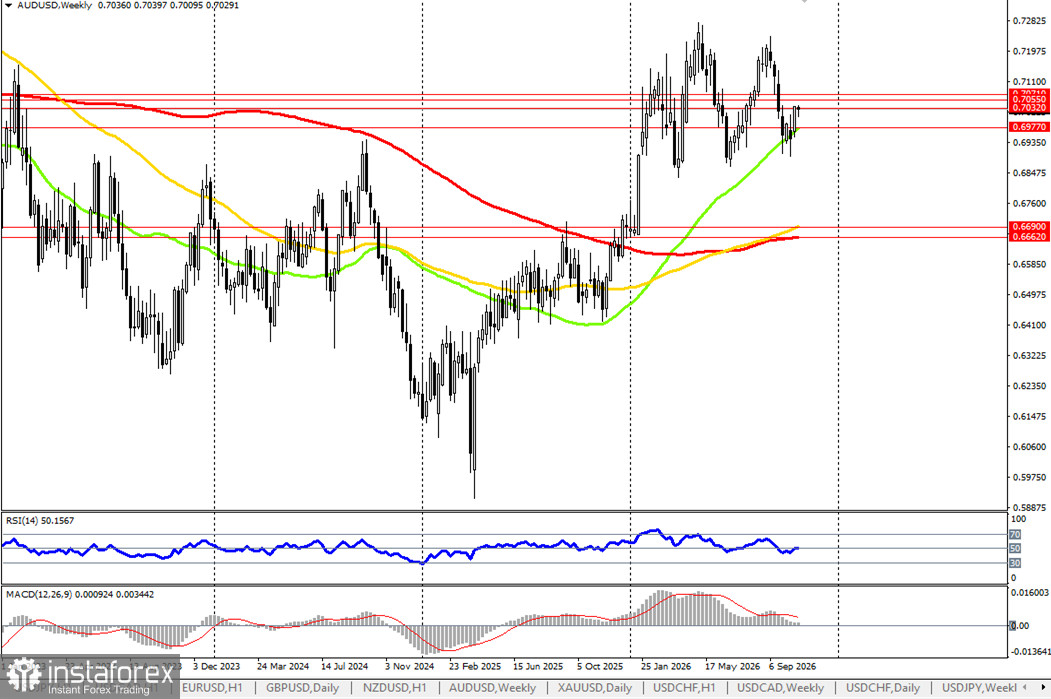This screenshot has width=1051, height=699.
Task: Click the MACD 0.00 zero-level label
Action: [x=1020, y=626]
